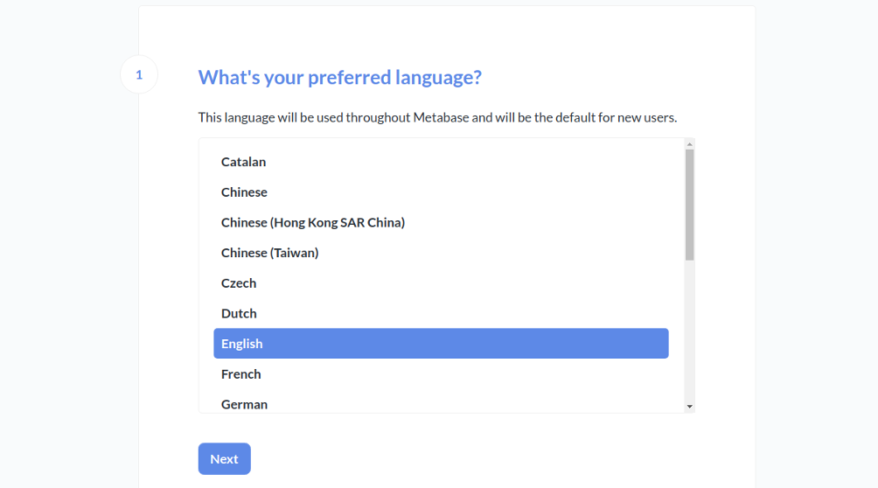Viewport: 878px width, 488px height.
Task: Click the language description text below the heading
Action: tap(437, 117)
